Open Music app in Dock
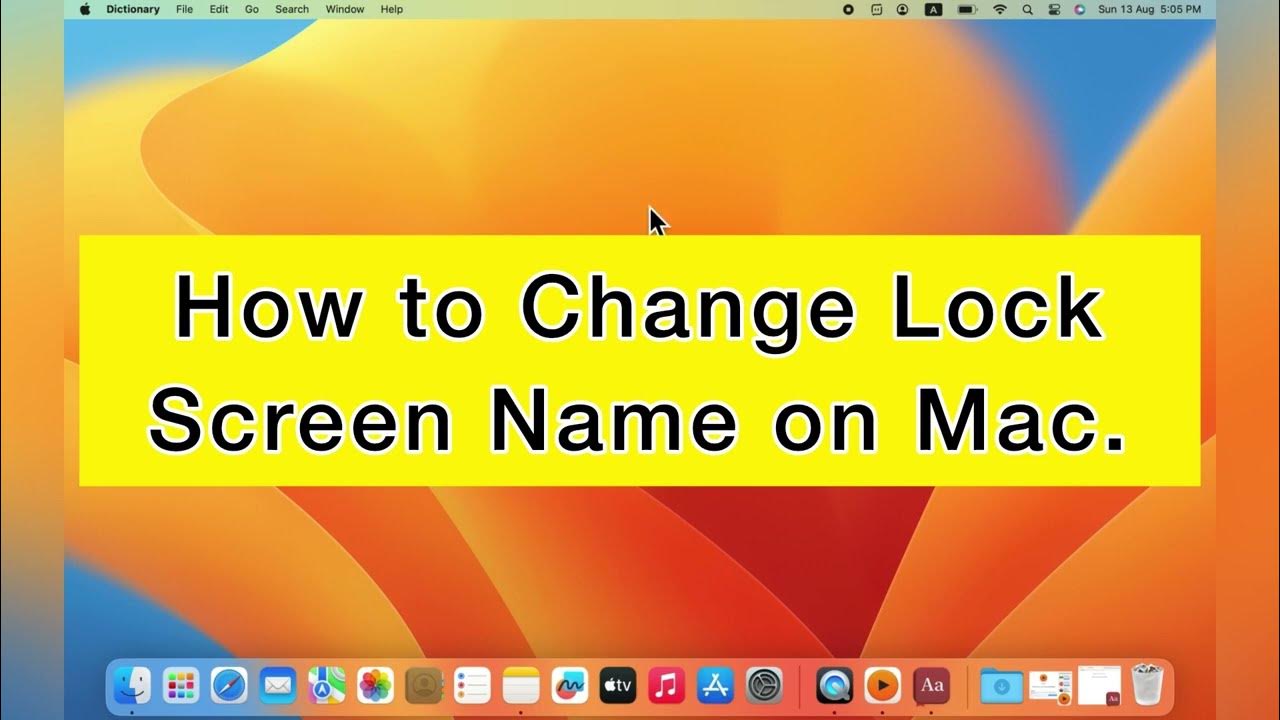This screenshot has height=720, width=1280. point(667,685)
